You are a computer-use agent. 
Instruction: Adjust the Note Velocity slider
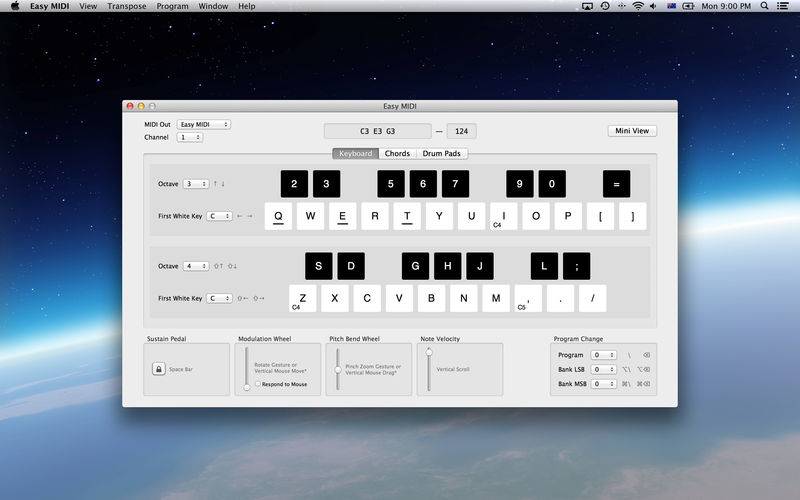pos(429,369)
